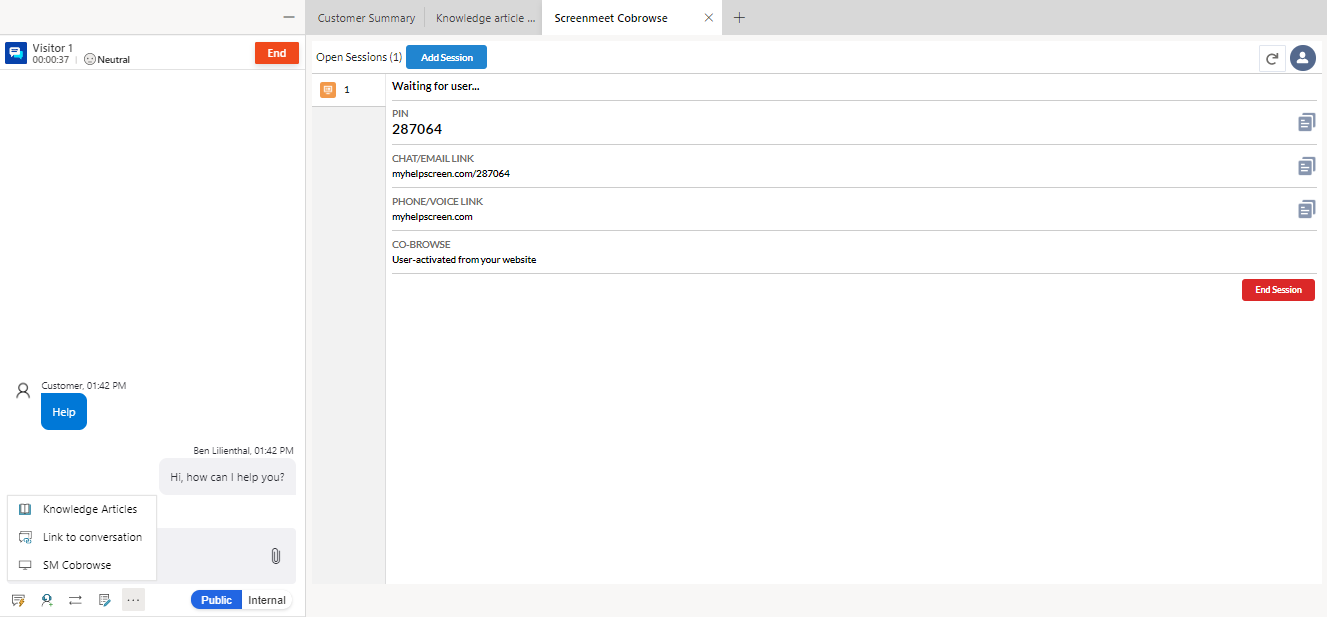The width and height of the screenshot is (1327, 617).
Task: Switch to Customer Summary tab
Action: click(x=366, y=18)
